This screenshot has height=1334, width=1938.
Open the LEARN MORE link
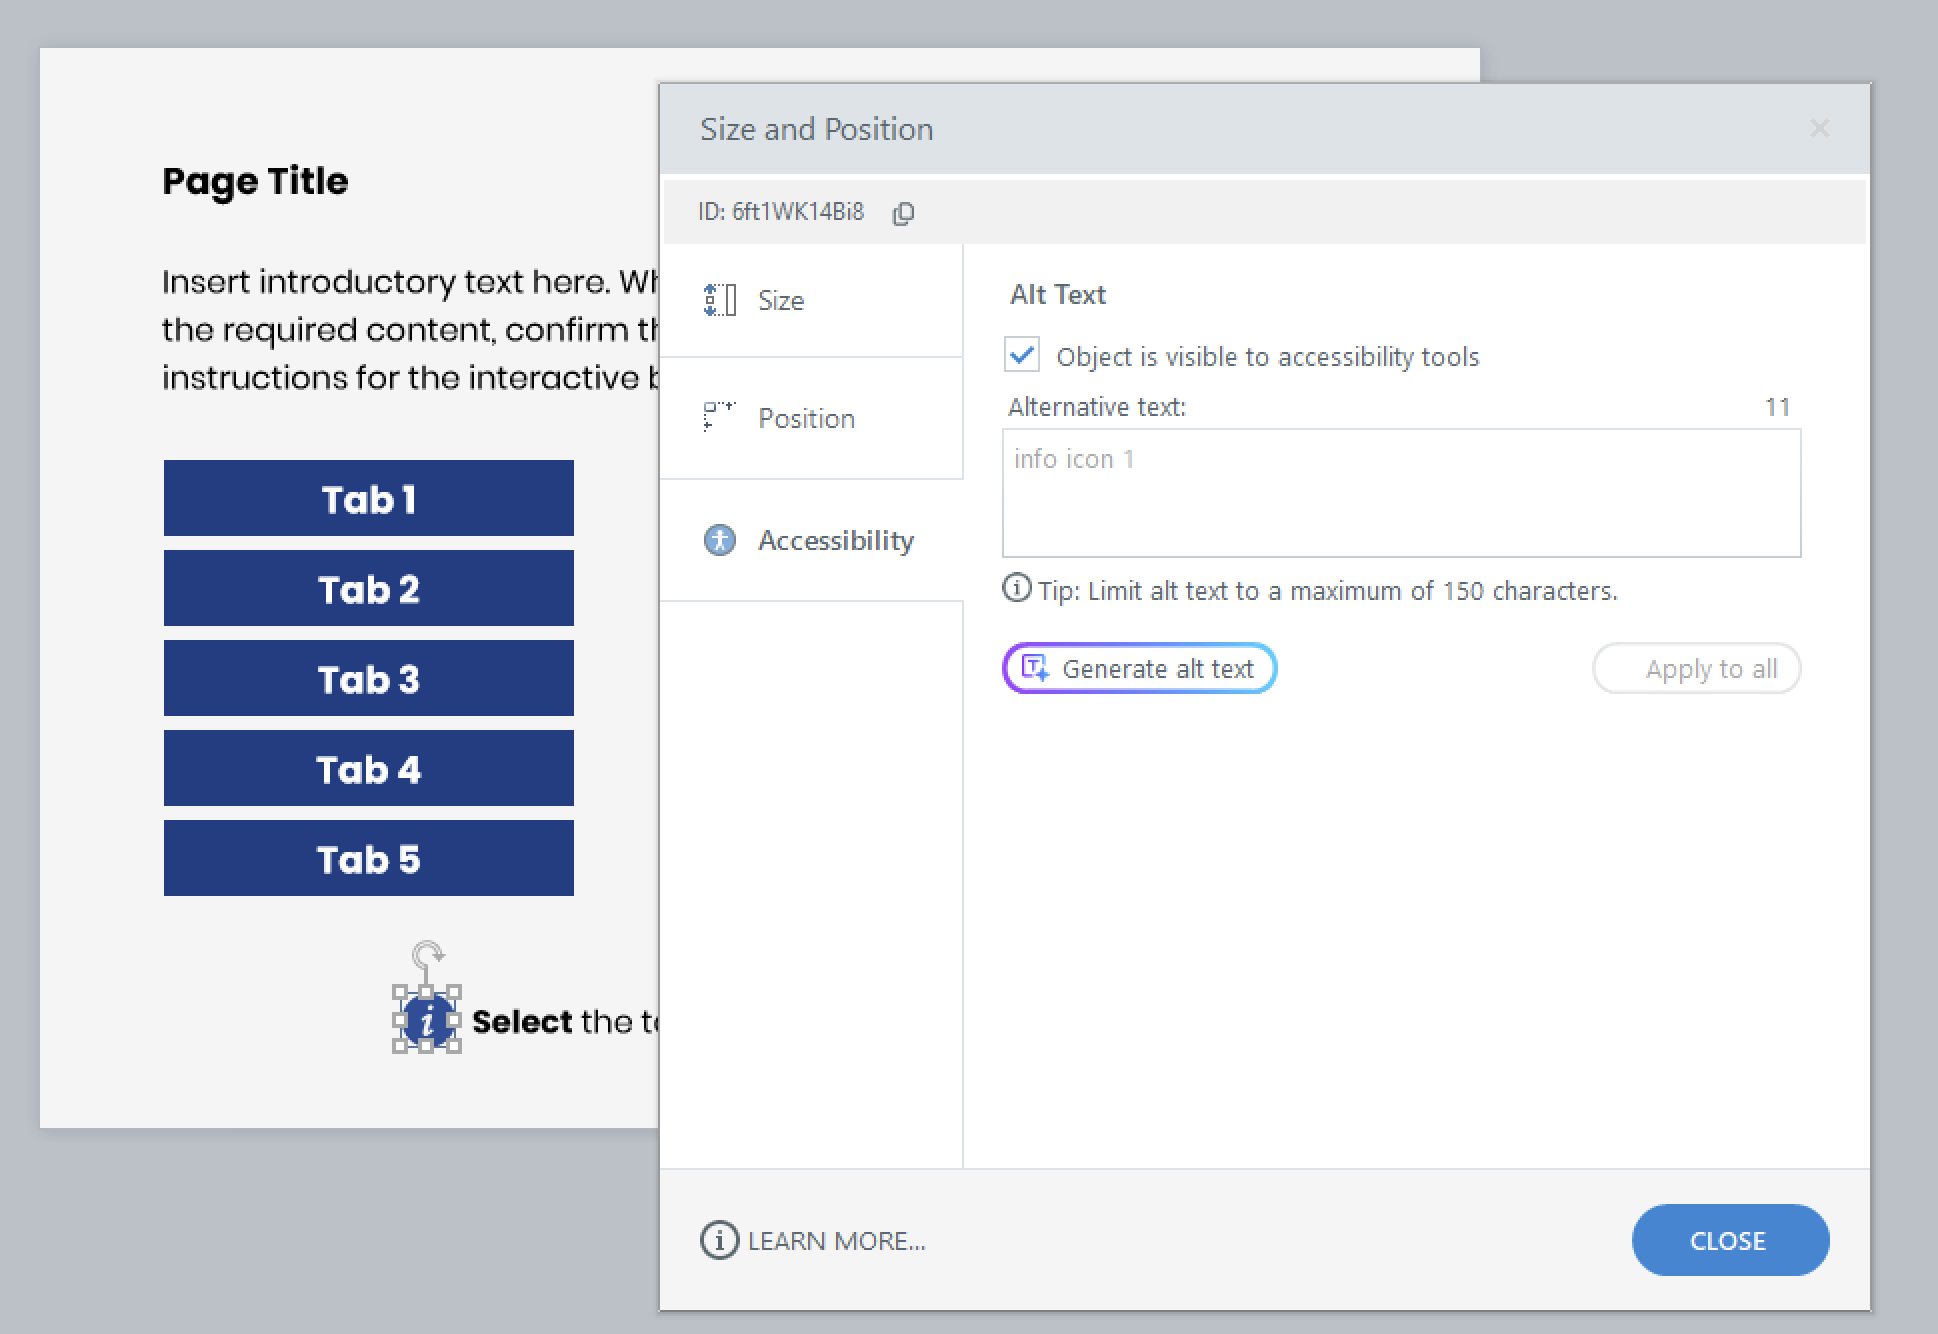(x=836, y=1241)
